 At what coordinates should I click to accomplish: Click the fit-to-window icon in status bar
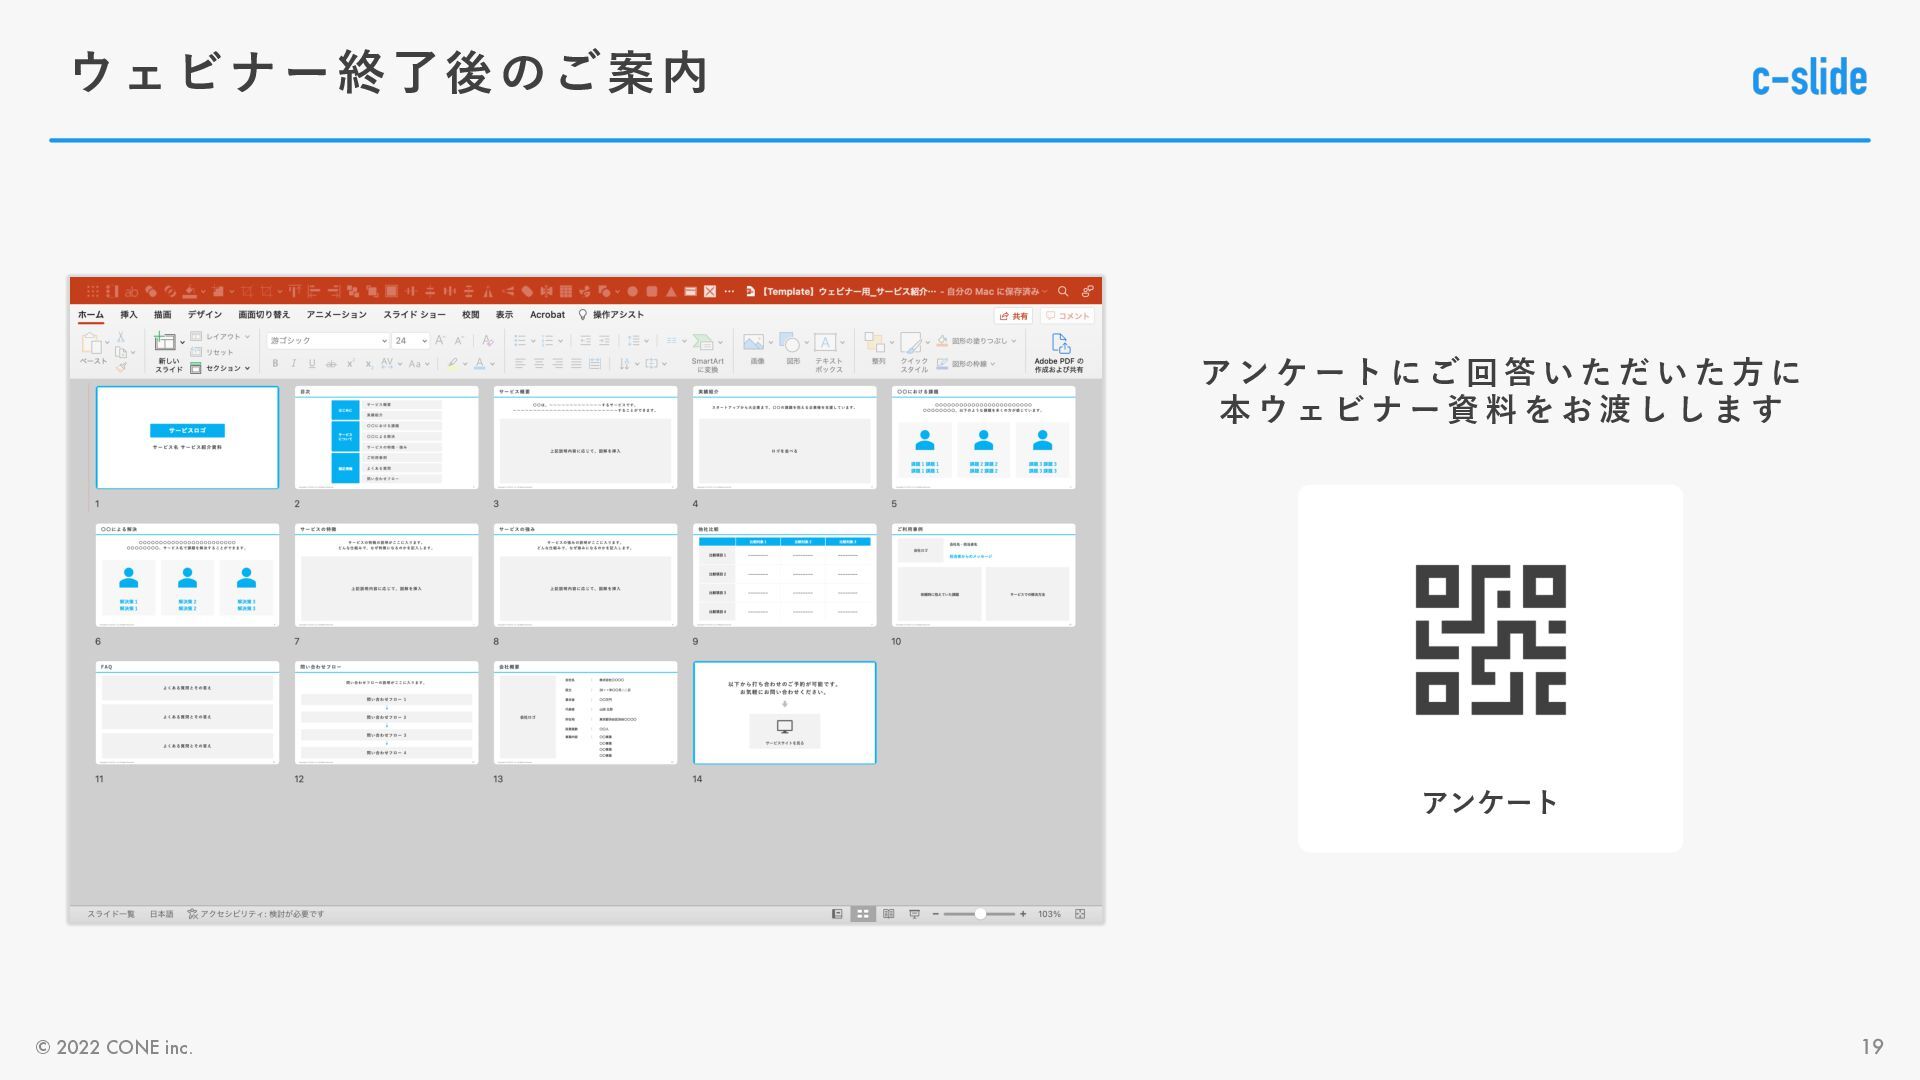tap(1080, 914)
